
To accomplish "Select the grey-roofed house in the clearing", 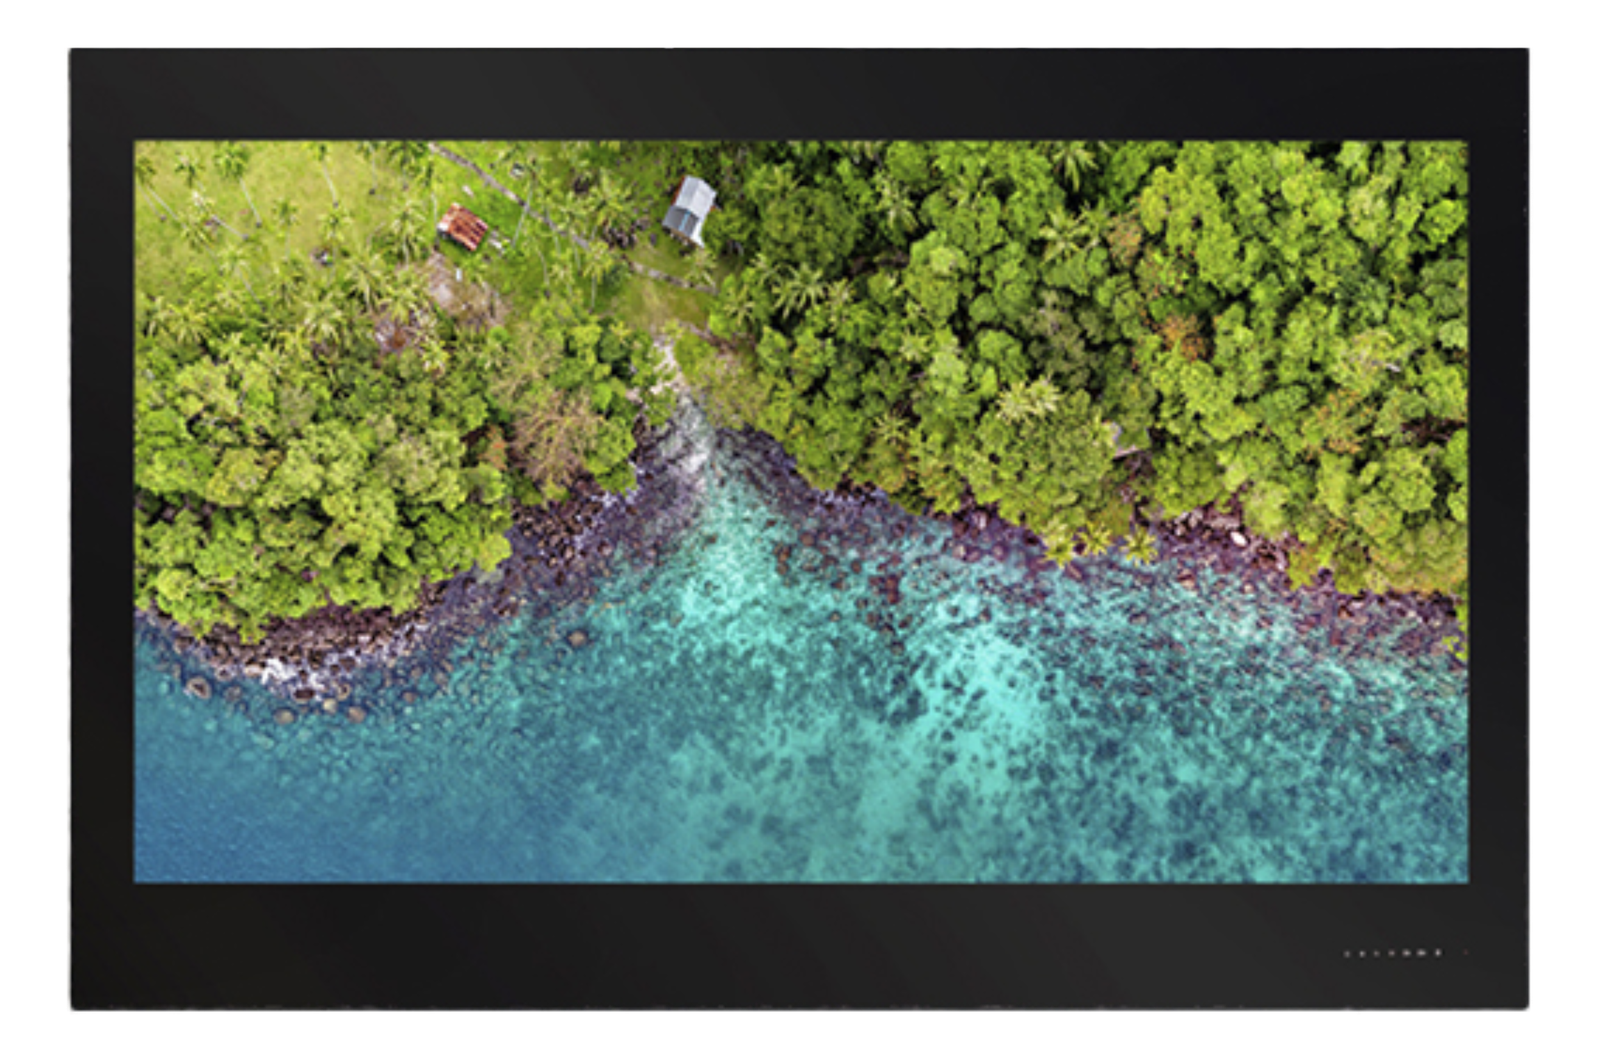I will click(x=690, y=208).
